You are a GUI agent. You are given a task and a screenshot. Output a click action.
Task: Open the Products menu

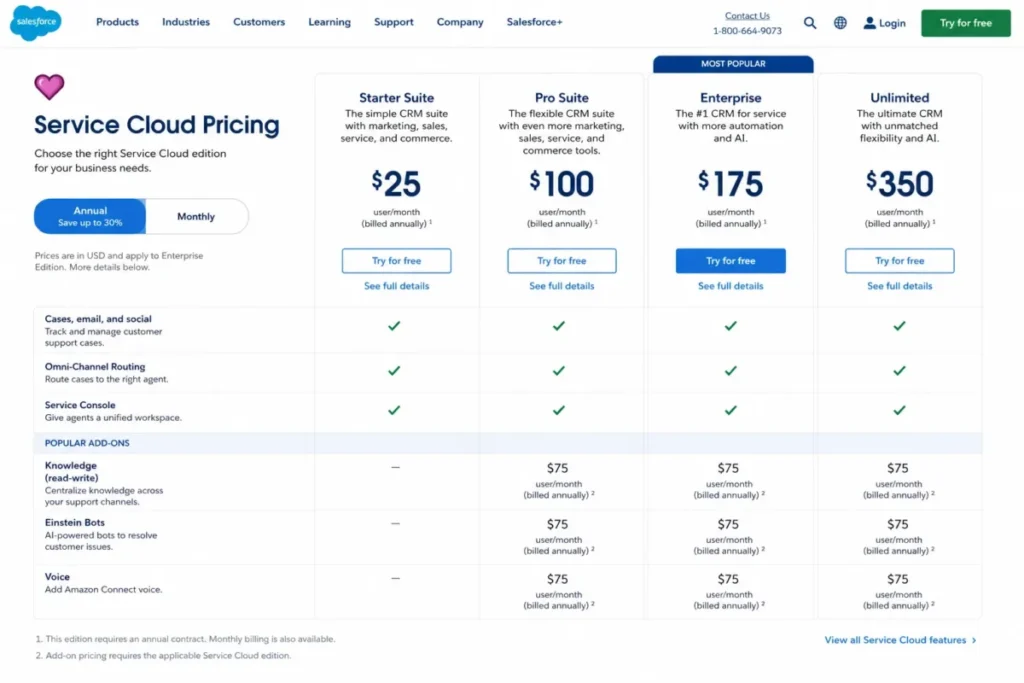point(118,22)
